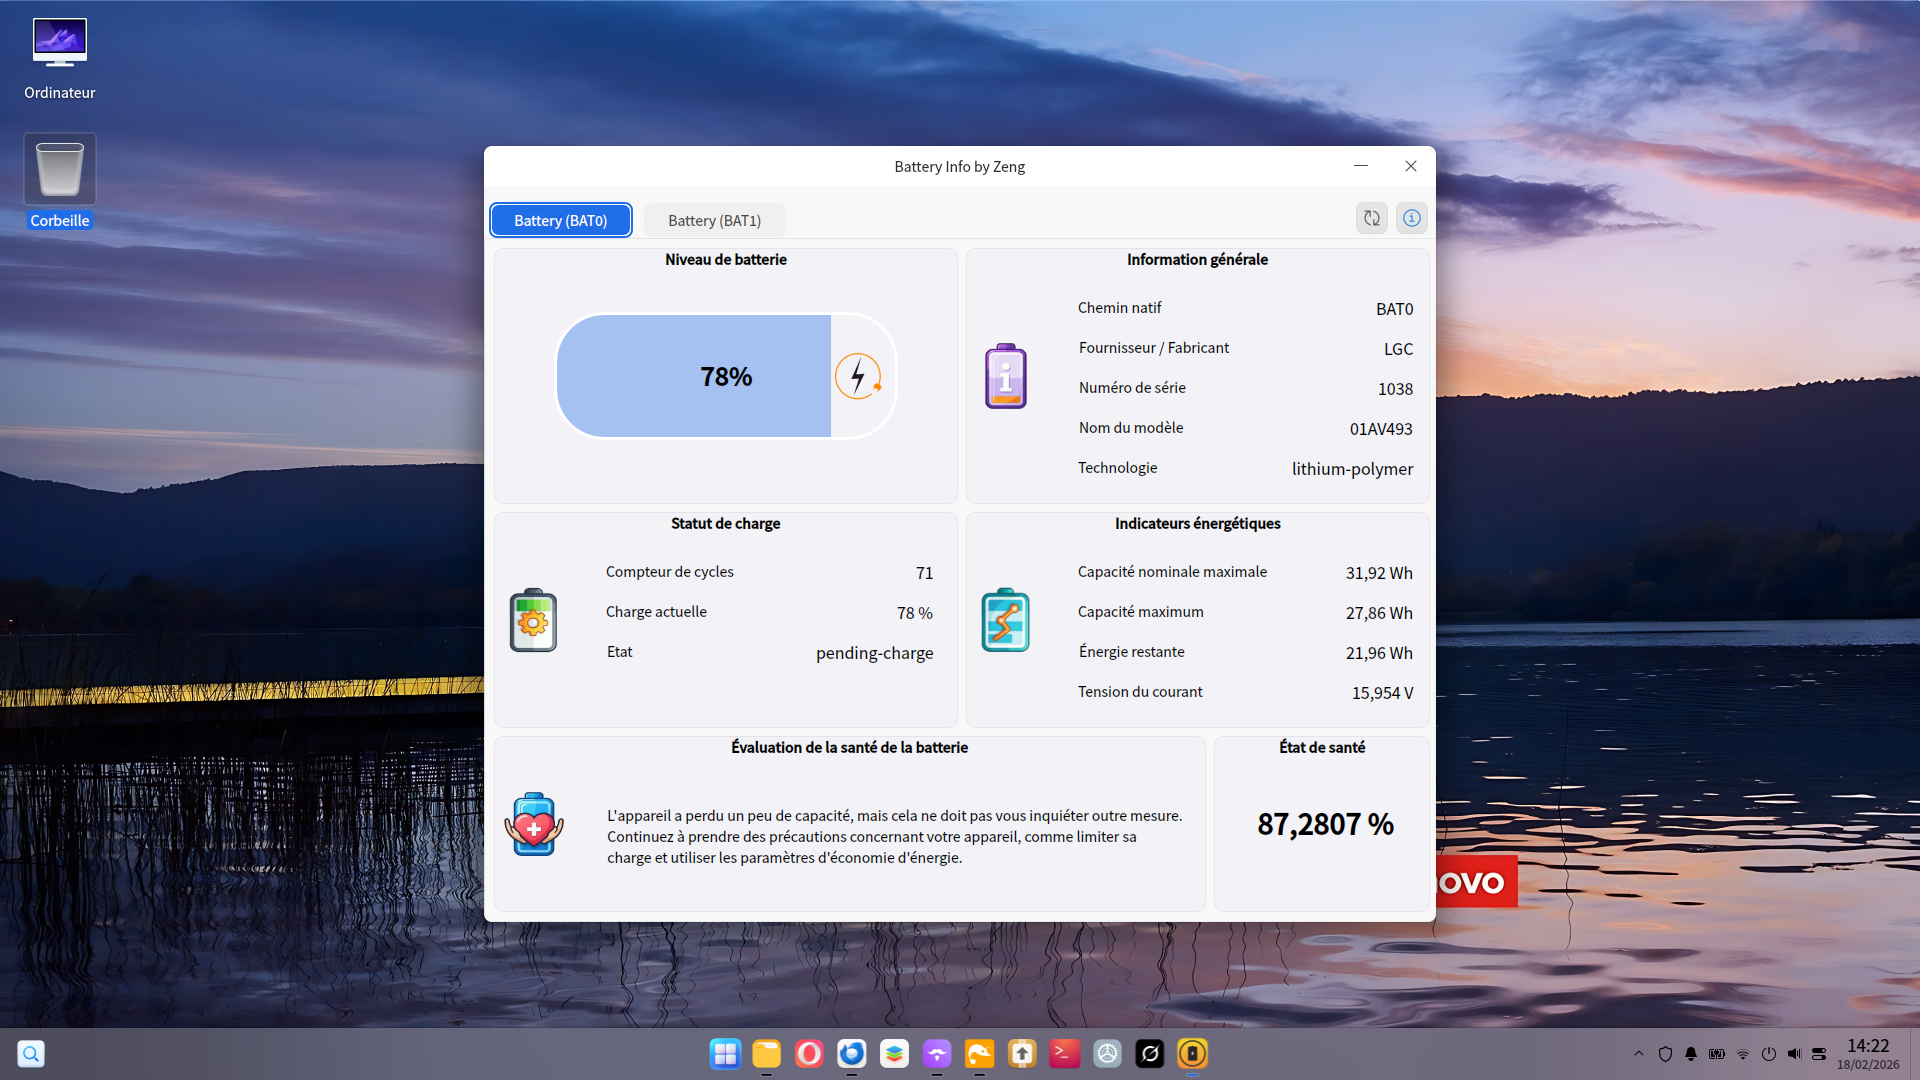Click the battery health heart icon
The image size is (1920, 1080).
(x=534, y=825)
